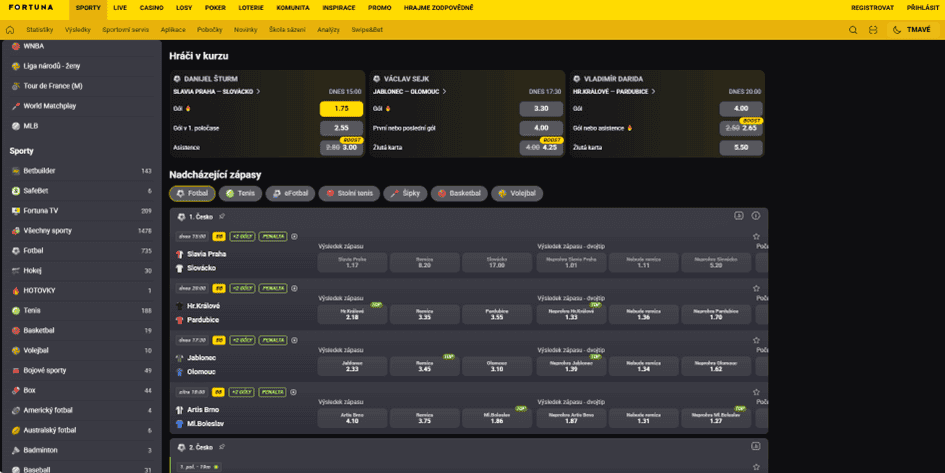
Task: Select Basketbal filter chip
Action: pyautogui.click(x=459, y=193)
